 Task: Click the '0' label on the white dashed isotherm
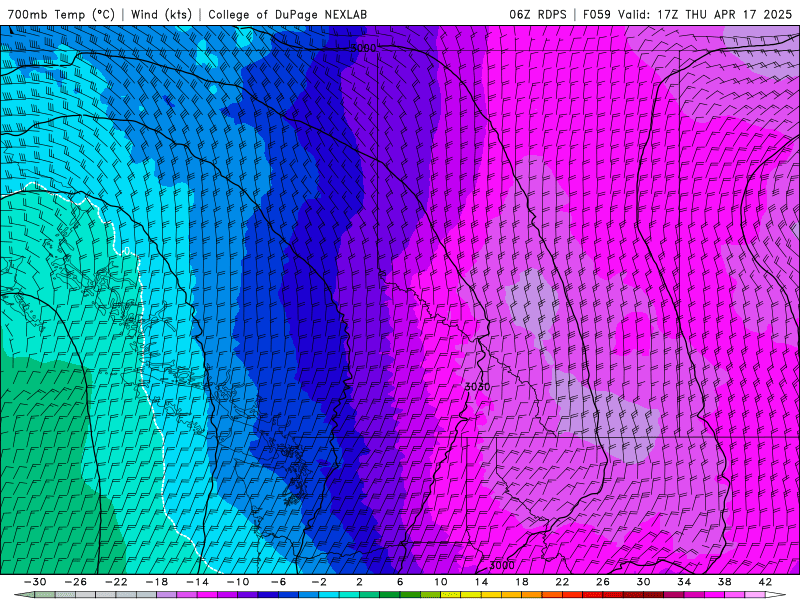(x=126, y=251)
